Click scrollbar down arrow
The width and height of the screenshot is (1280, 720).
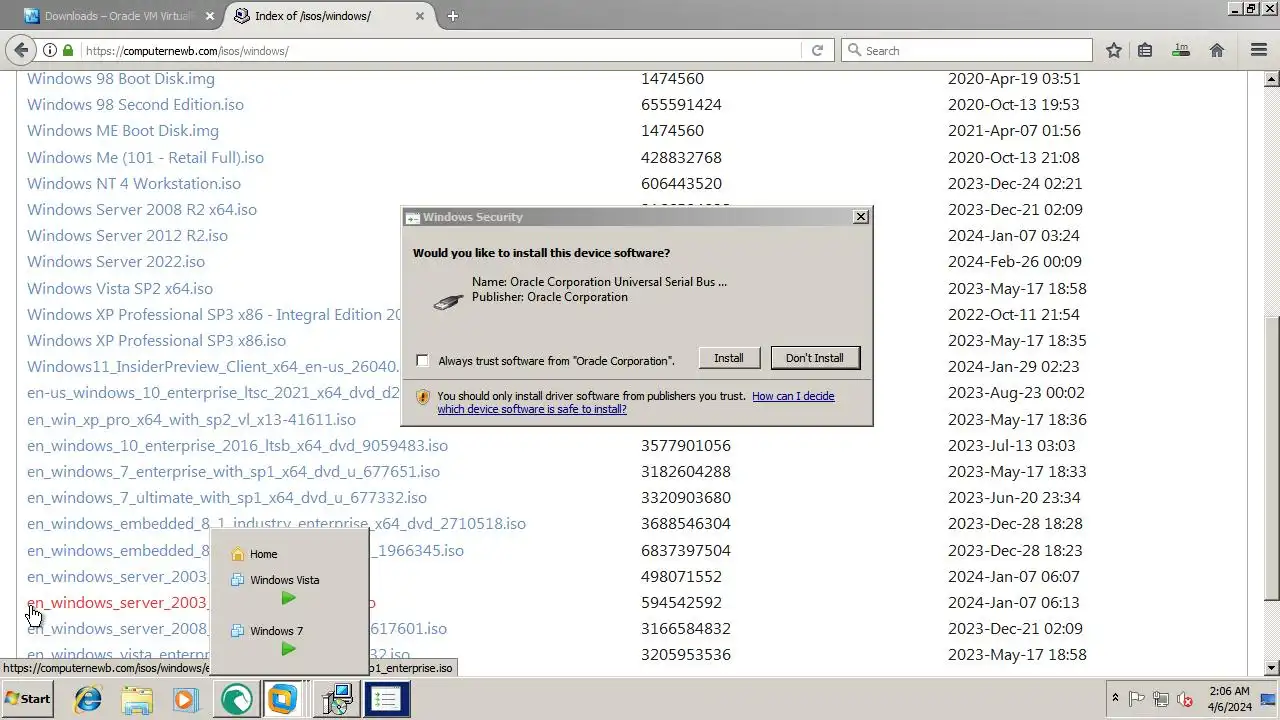(1272, 668)
